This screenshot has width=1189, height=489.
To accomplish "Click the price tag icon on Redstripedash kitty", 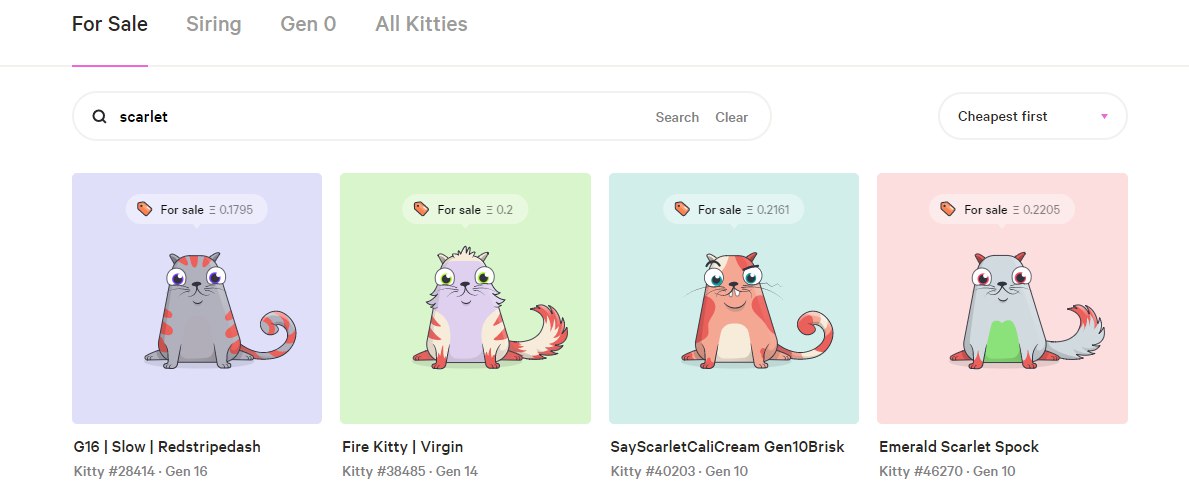I will tap(144, 208).
